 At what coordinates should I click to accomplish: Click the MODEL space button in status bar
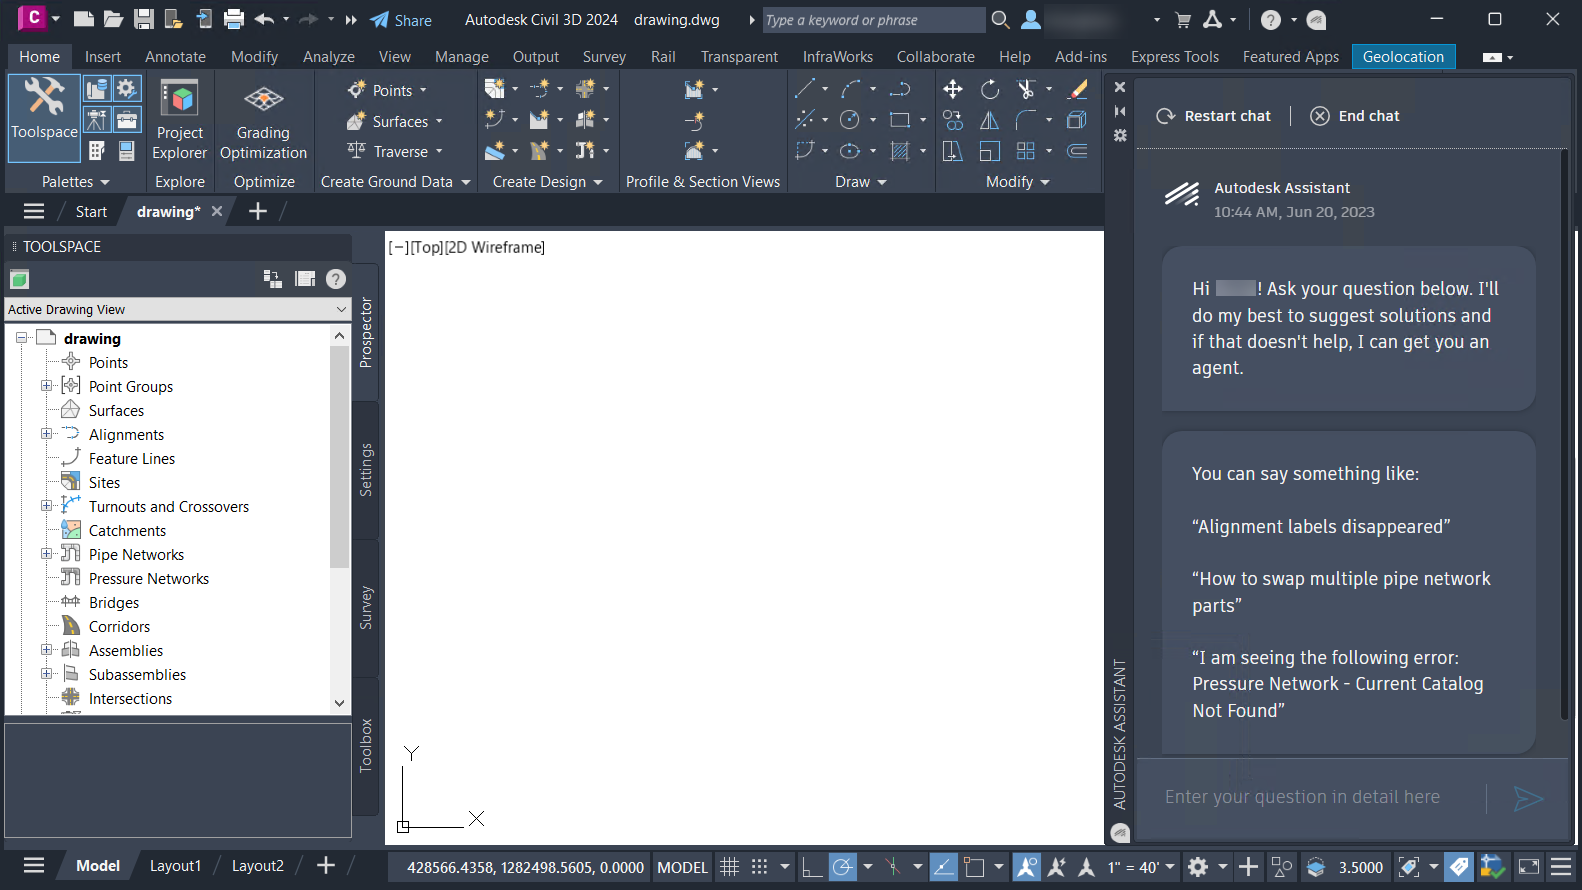(x=682, y=867)
